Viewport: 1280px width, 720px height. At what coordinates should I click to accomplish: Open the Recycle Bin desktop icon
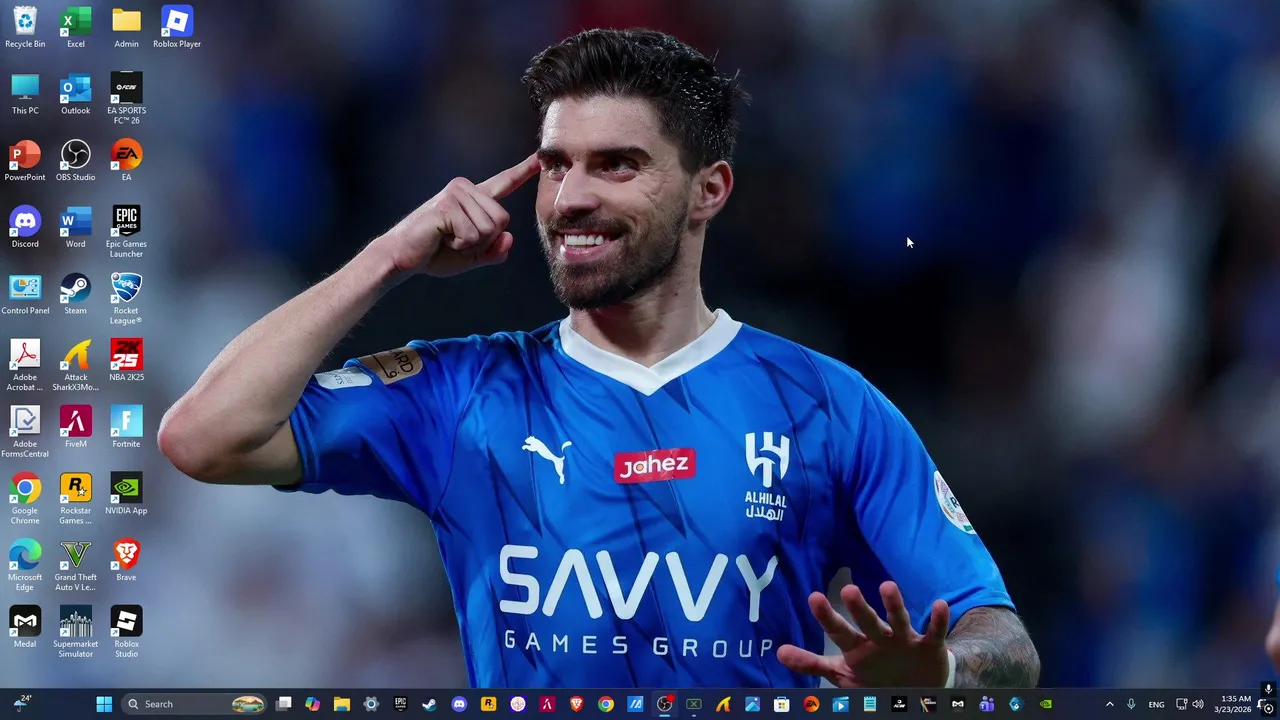coord(25,27)
